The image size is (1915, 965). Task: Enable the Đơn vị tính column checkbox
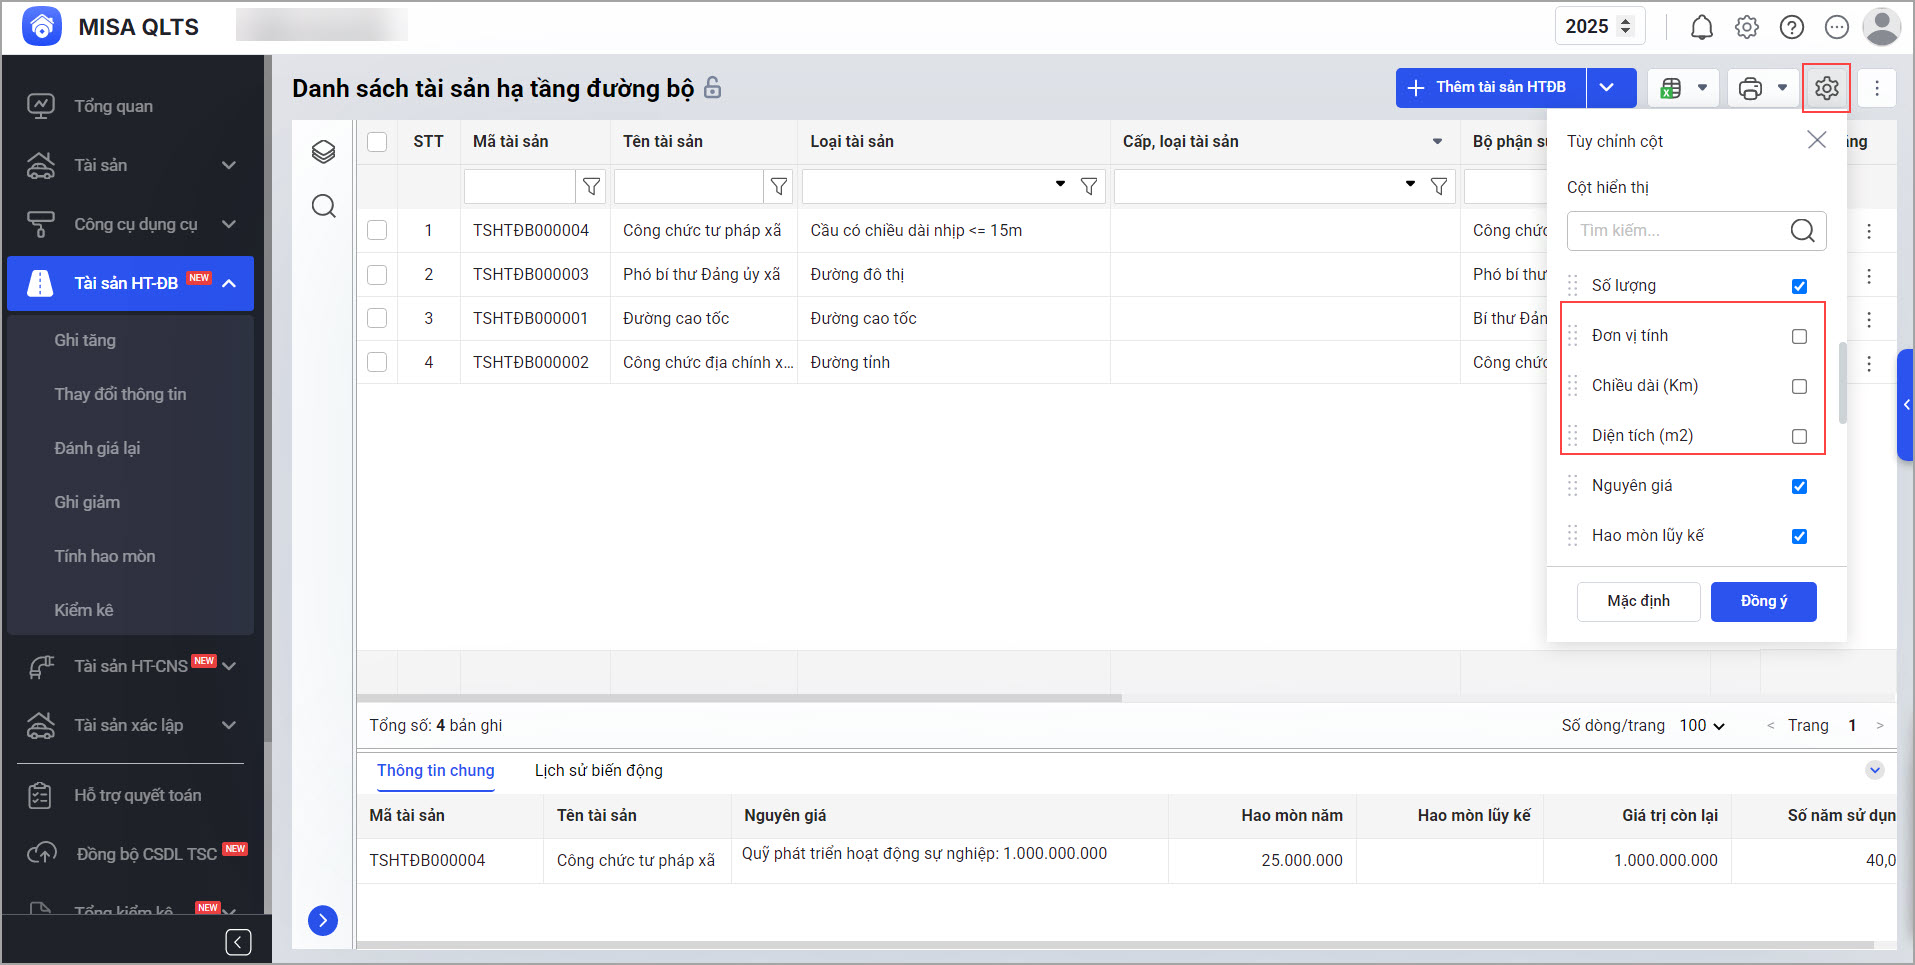(1799, 336)
